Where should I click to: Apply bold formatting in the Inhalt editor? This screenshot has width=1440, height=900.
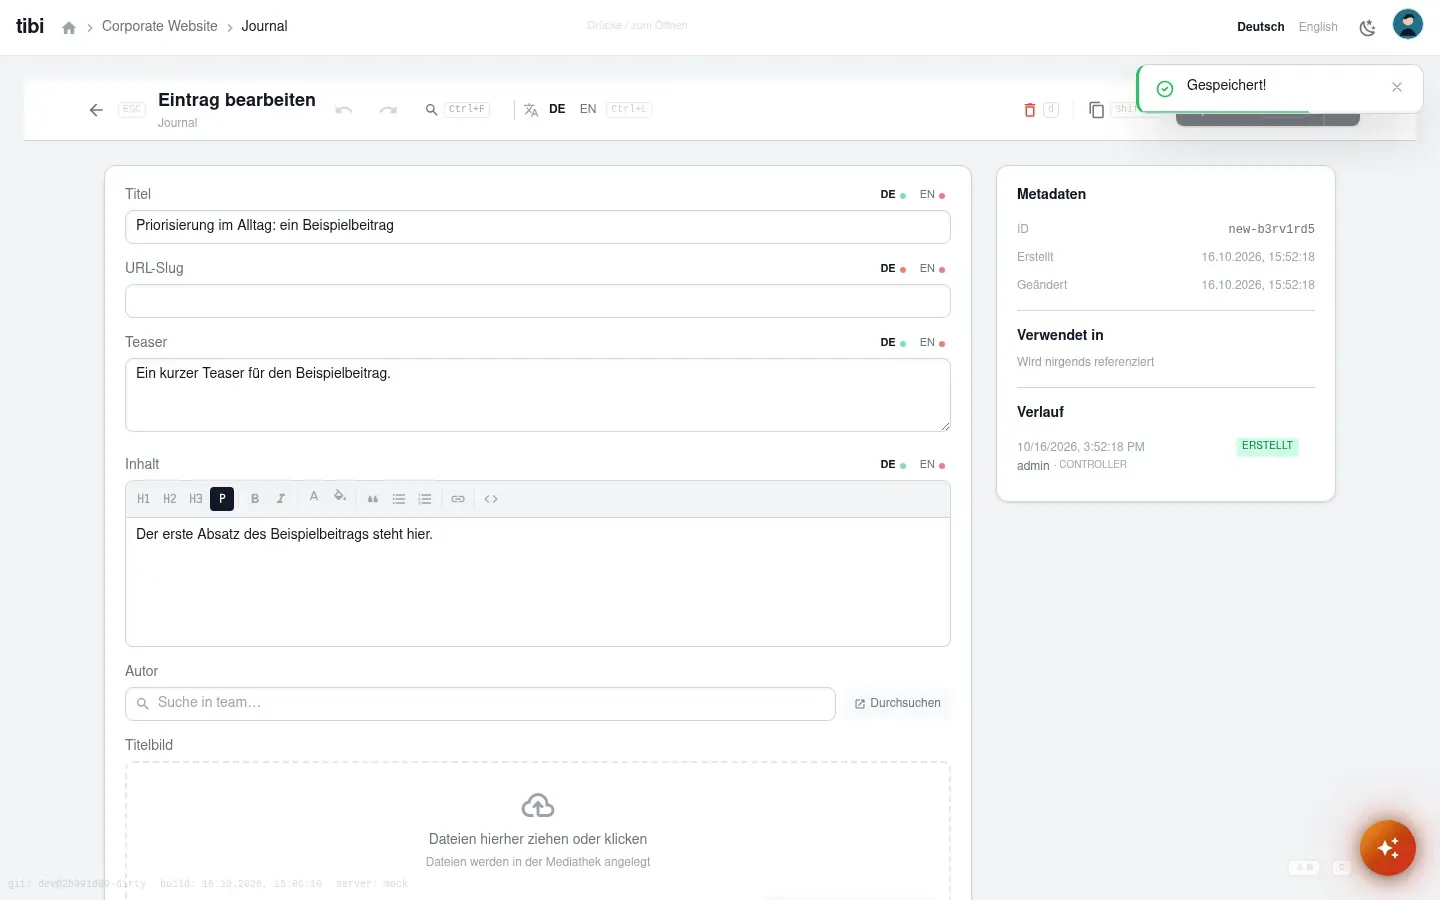(x=255, y=499)
